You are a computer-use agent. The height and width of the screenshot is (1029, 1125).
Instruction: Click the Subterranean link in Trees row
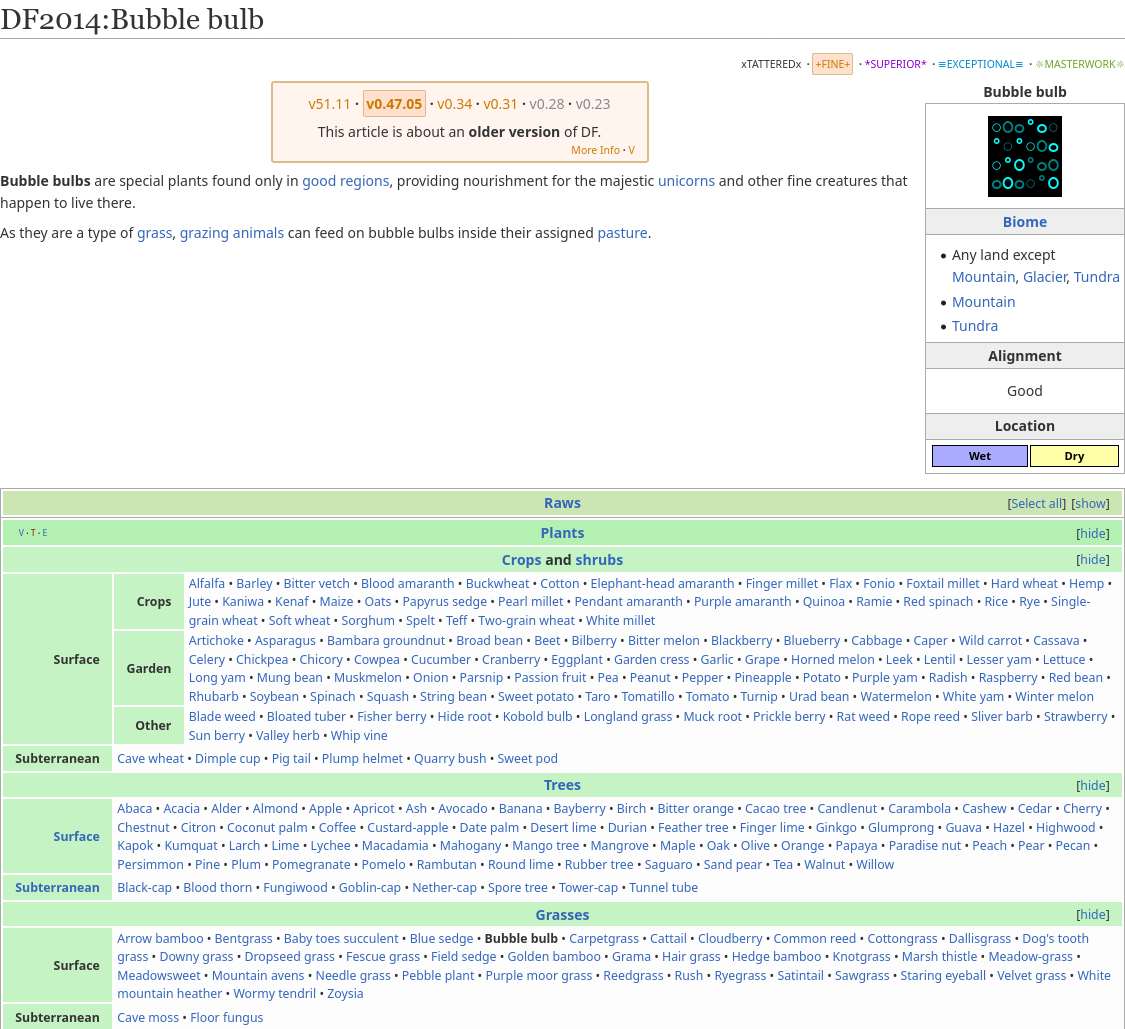click(57, 888)
